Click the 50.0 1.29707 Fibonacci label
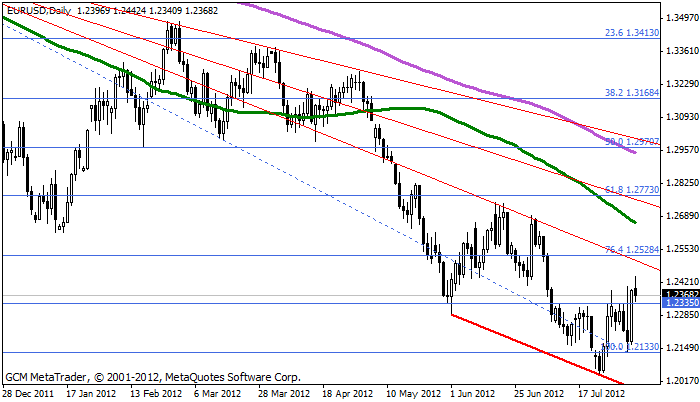 click(x=632, y=142)
